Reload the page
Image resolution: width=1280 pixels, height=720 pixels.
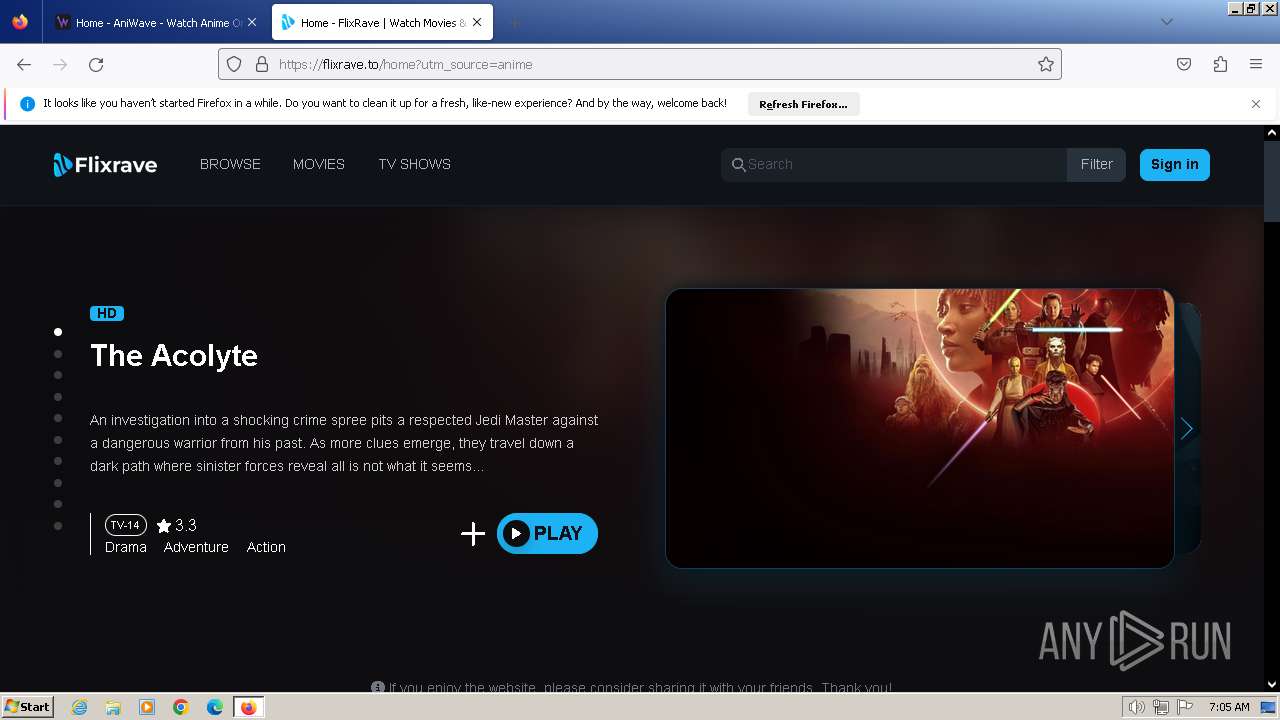[96, 64]
